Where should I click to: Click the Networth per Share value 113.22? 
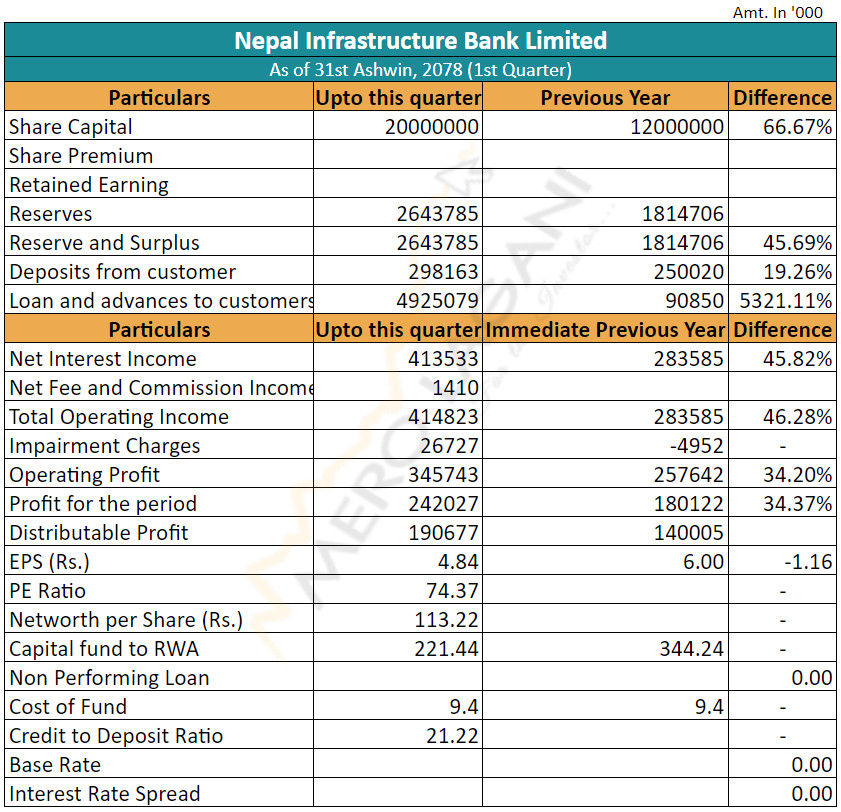pyautogui.click(x=446, y=620)
